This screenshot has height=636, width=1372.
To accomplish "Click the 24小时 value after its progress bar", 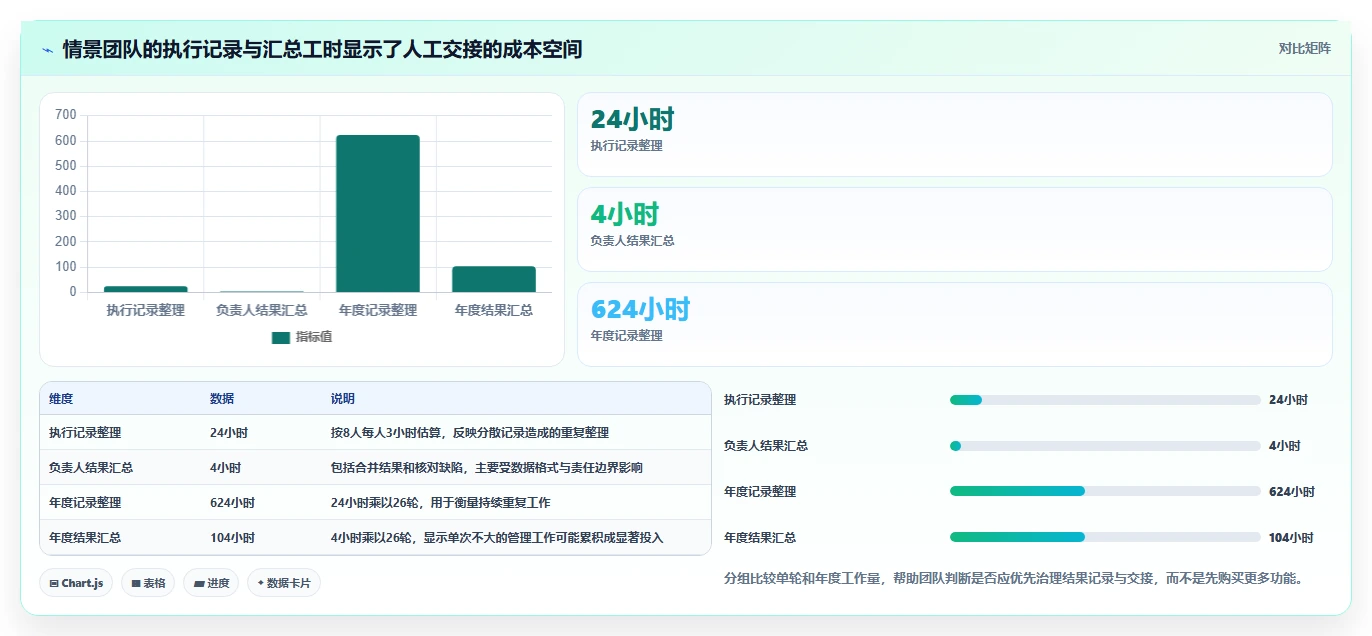I will coord(1288,400).
